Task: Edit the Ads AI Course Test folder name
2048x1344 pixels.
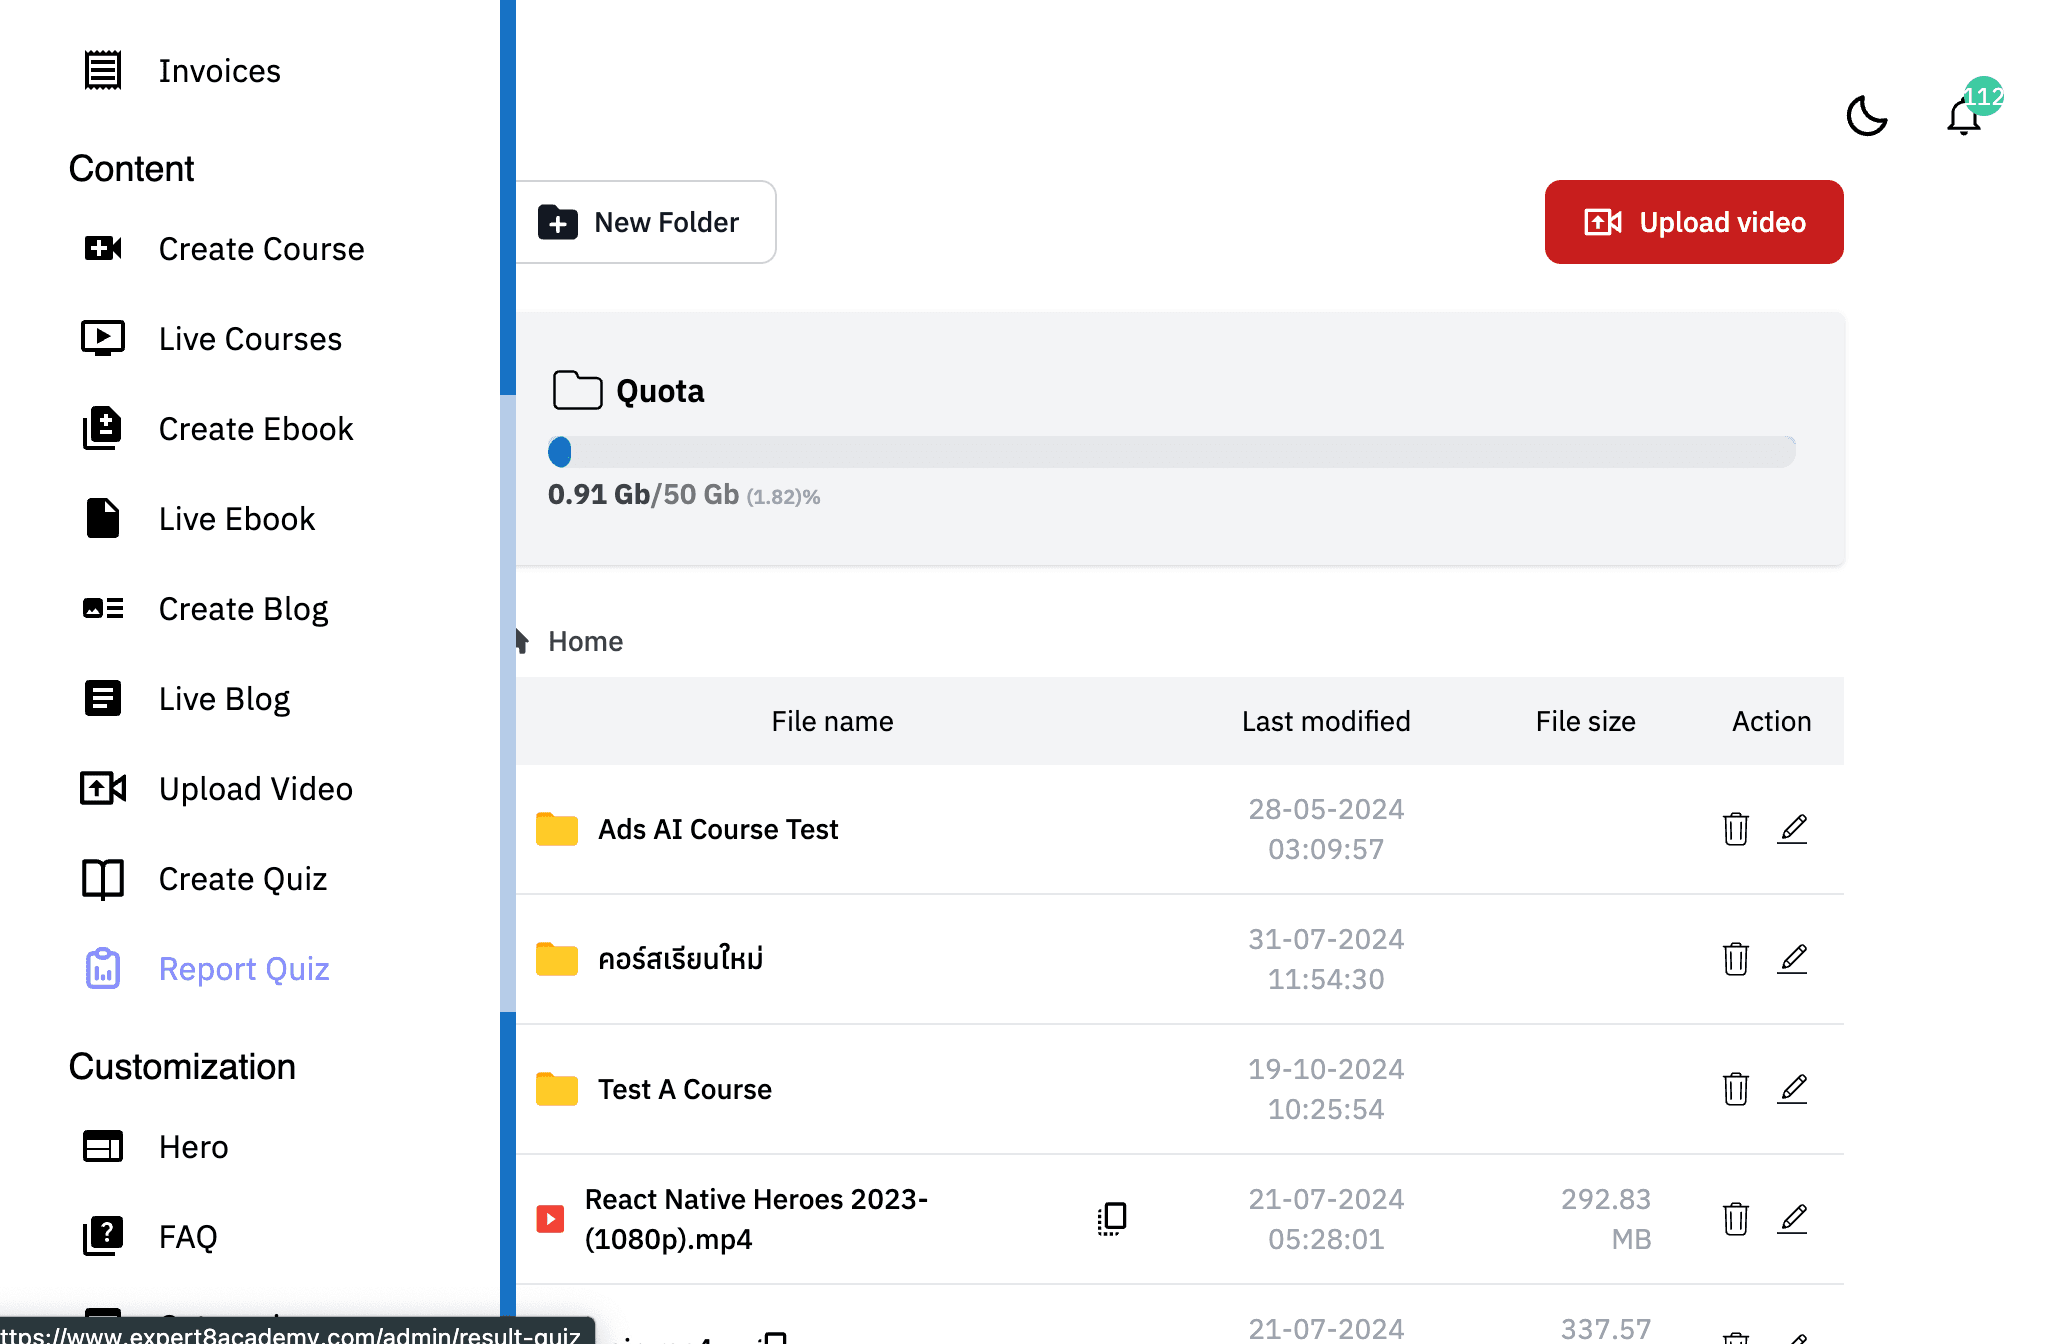Action: coord(1792,829)
